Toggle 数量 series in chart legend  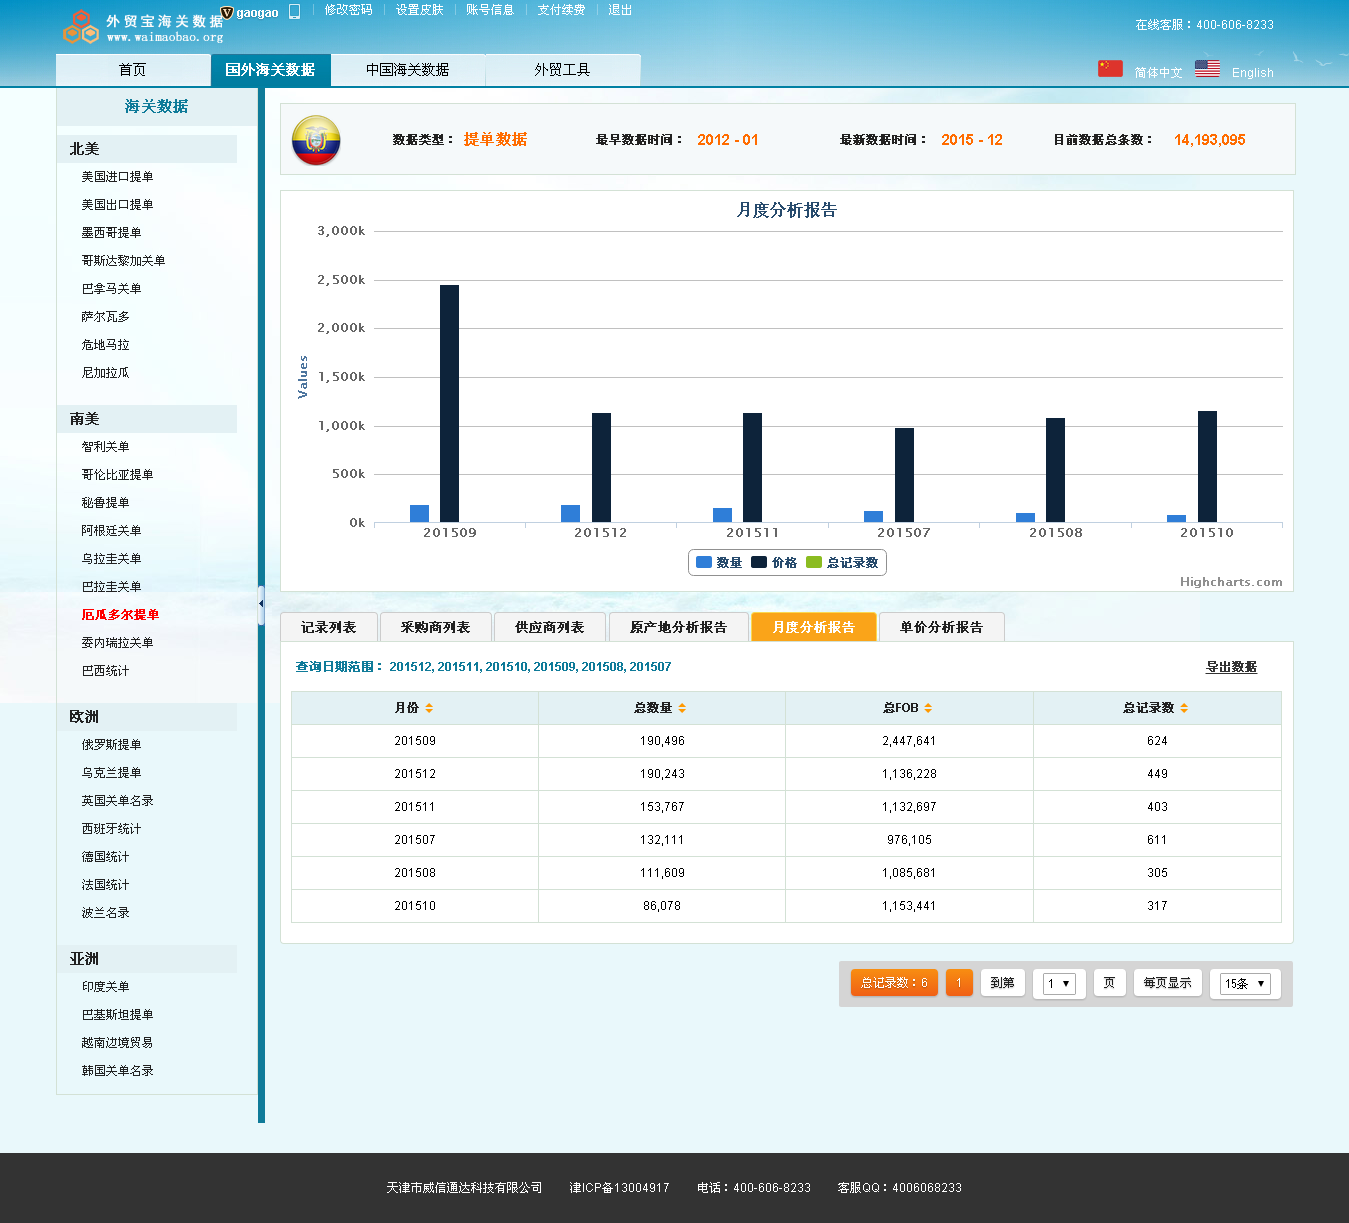click(x=719, y=563)
